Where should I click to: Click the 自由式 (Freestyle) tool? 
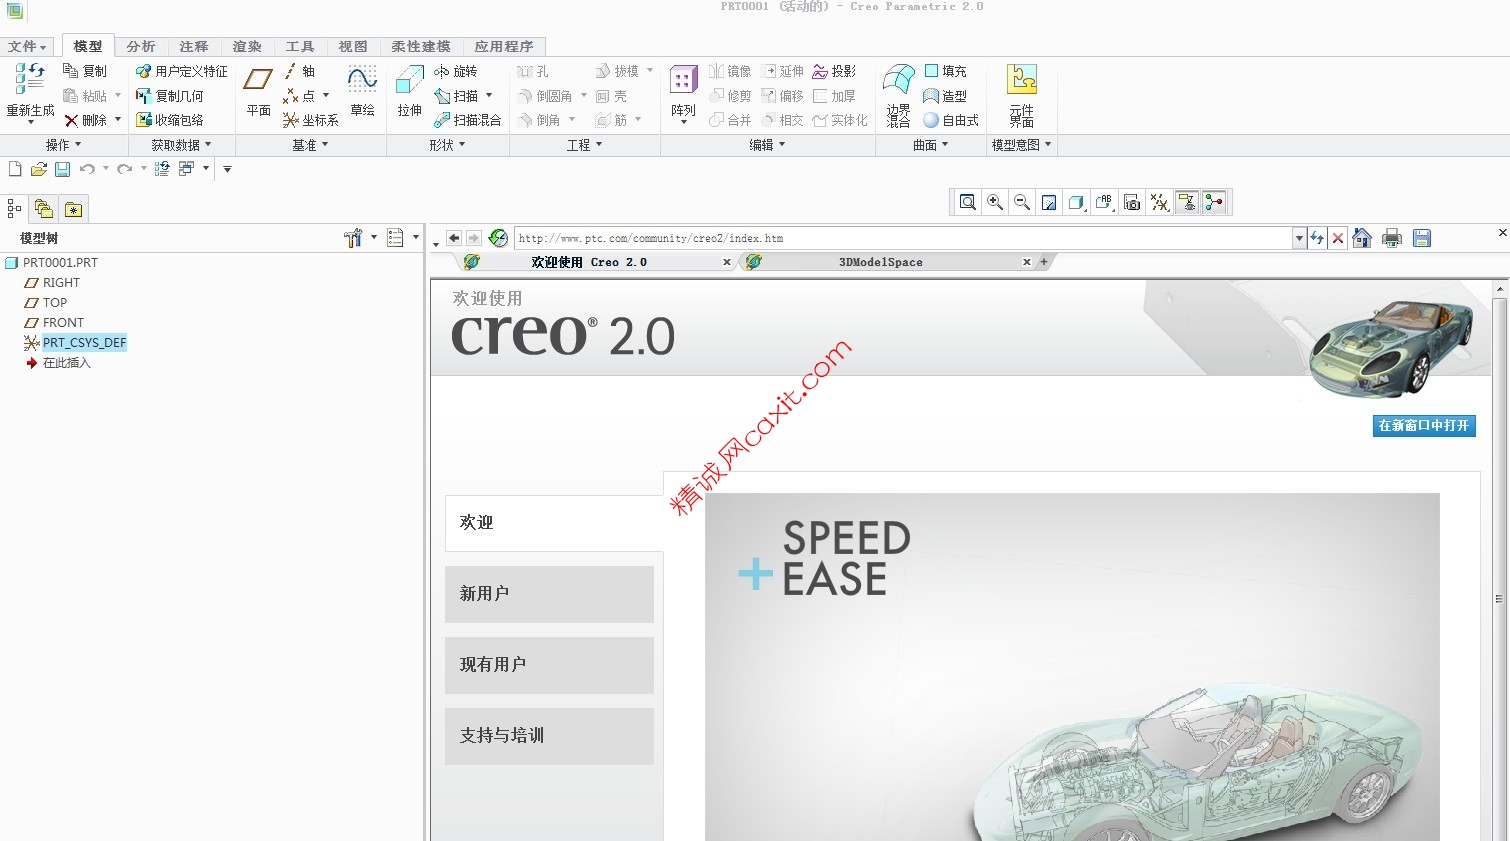(x=951, y=120)
